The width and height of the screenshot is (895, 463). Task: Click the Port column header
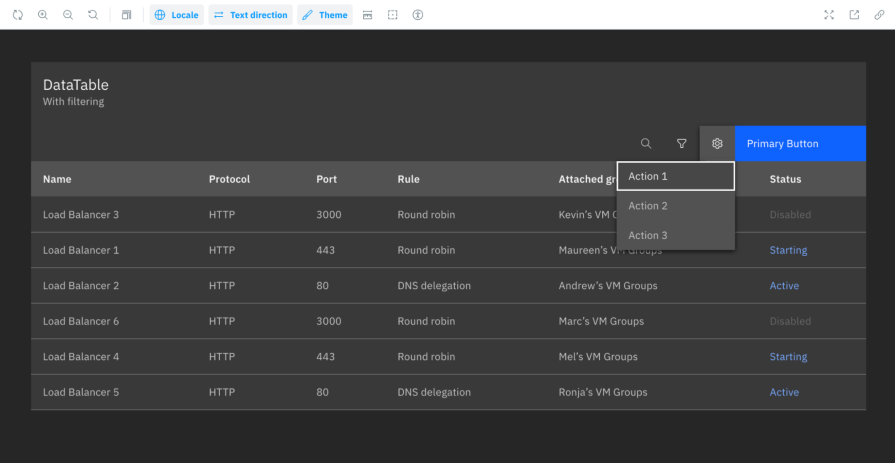coord(326,179)
